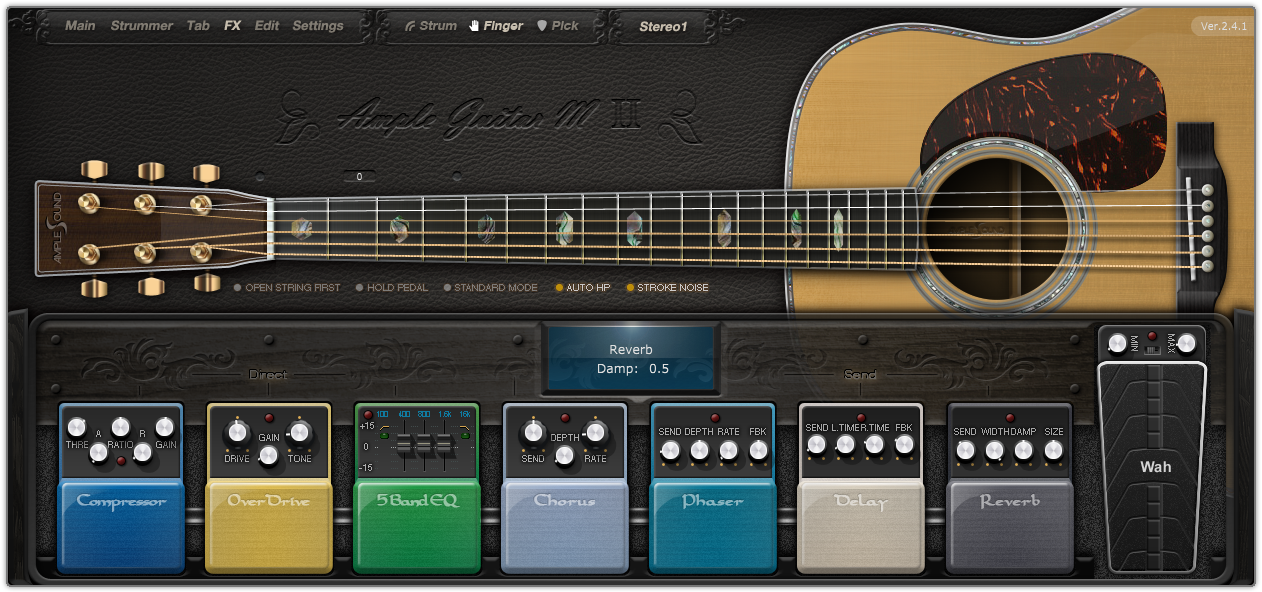Screen dimensions: 1262x592
Task: Toggle the Phaser power LED
Action: pyautogui.click(x=714, y=418)
